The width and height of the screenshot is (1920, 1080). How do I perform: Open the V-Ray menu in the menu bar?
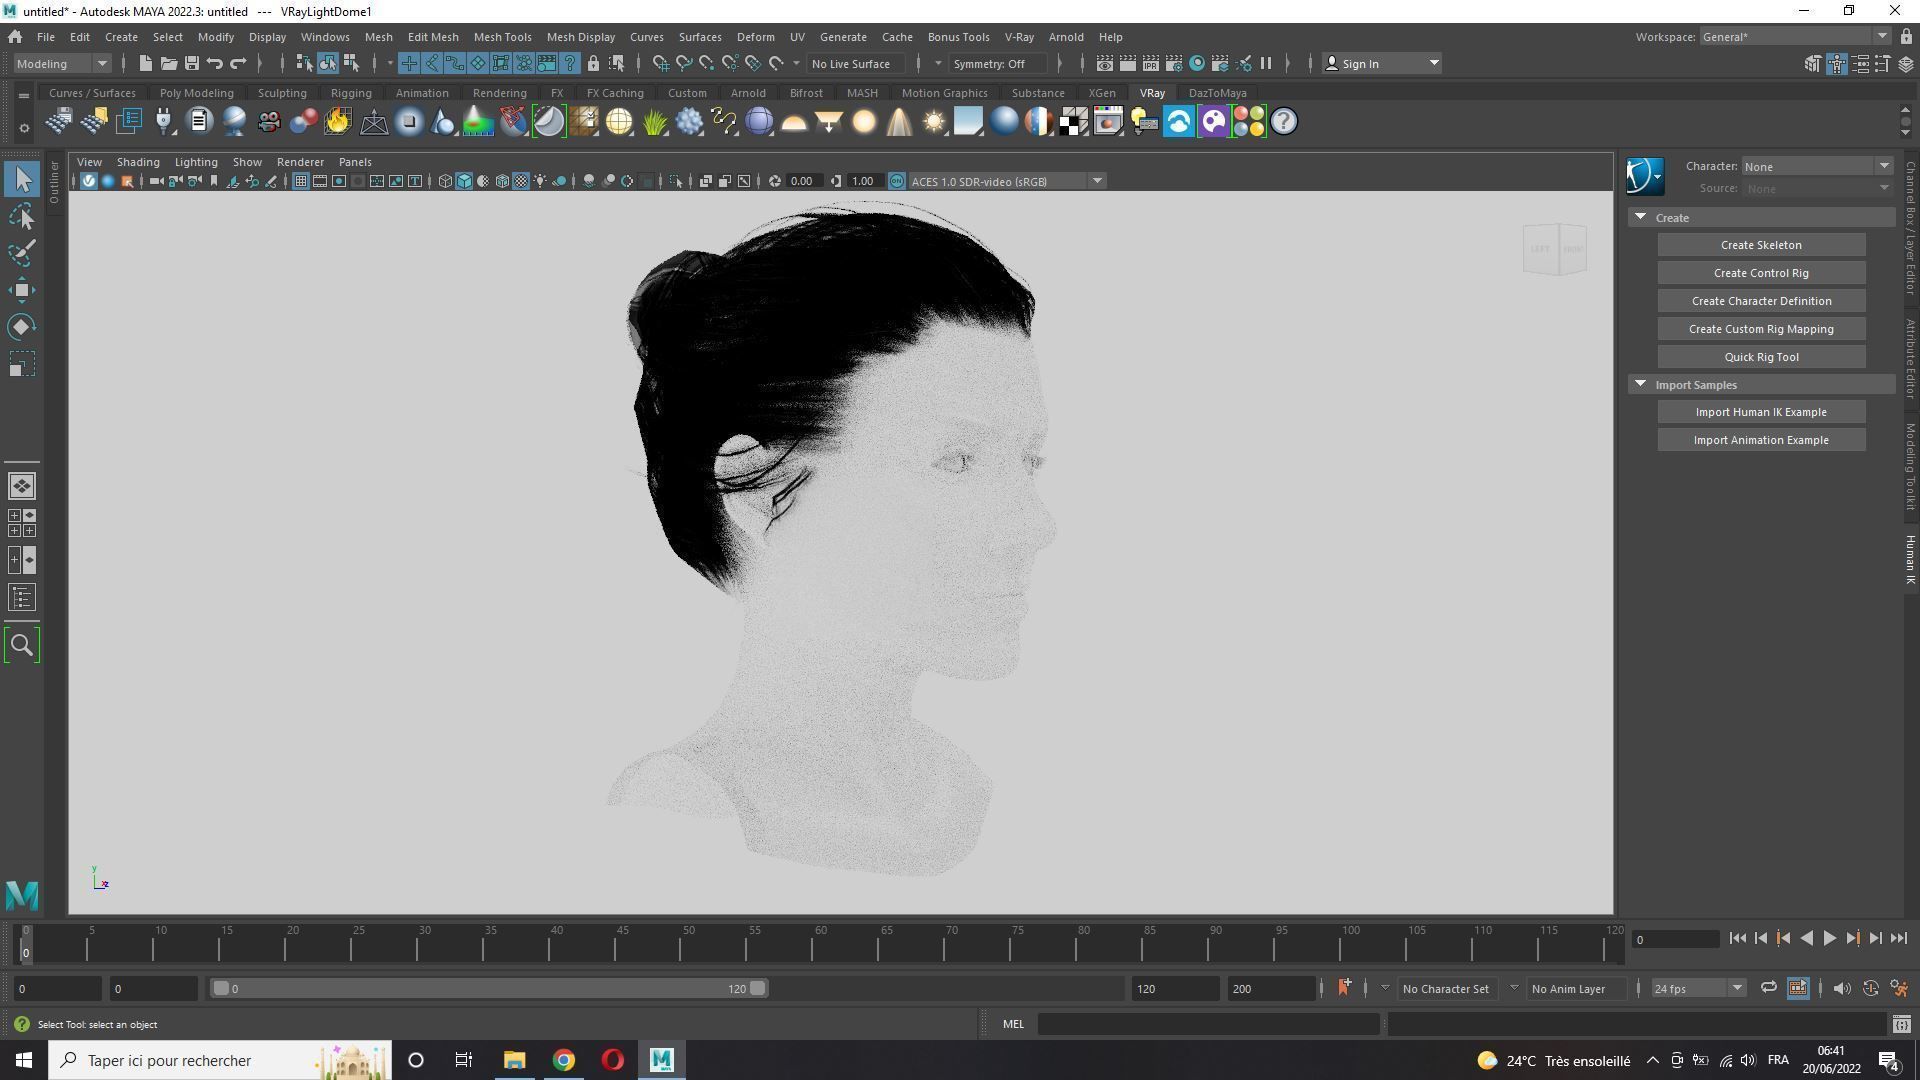pos(1019,37)
